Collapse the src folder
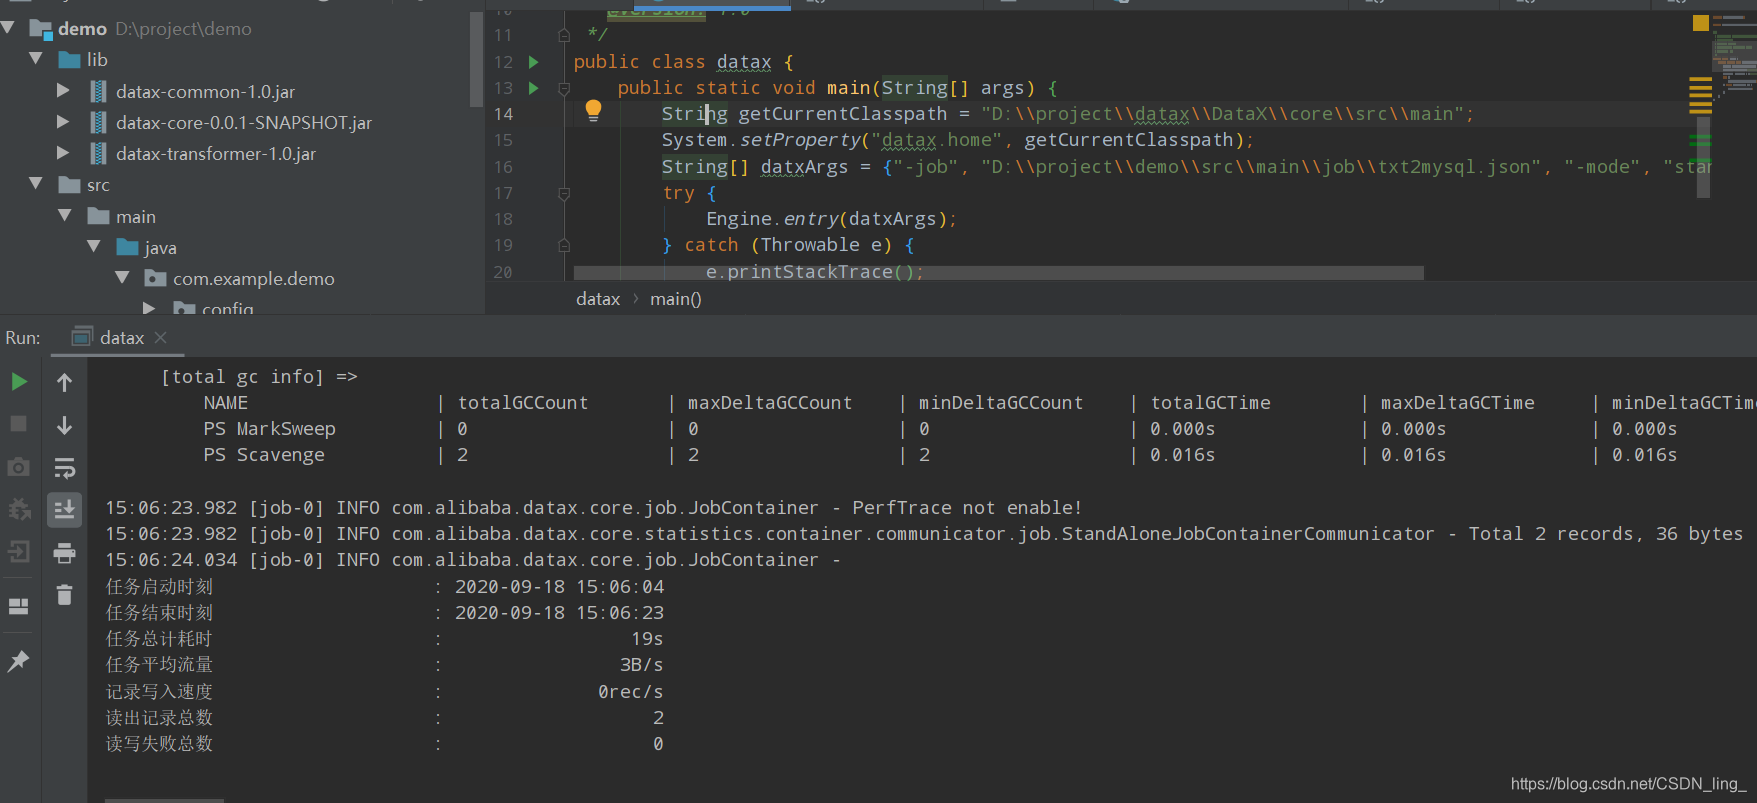 pos(36,184)
